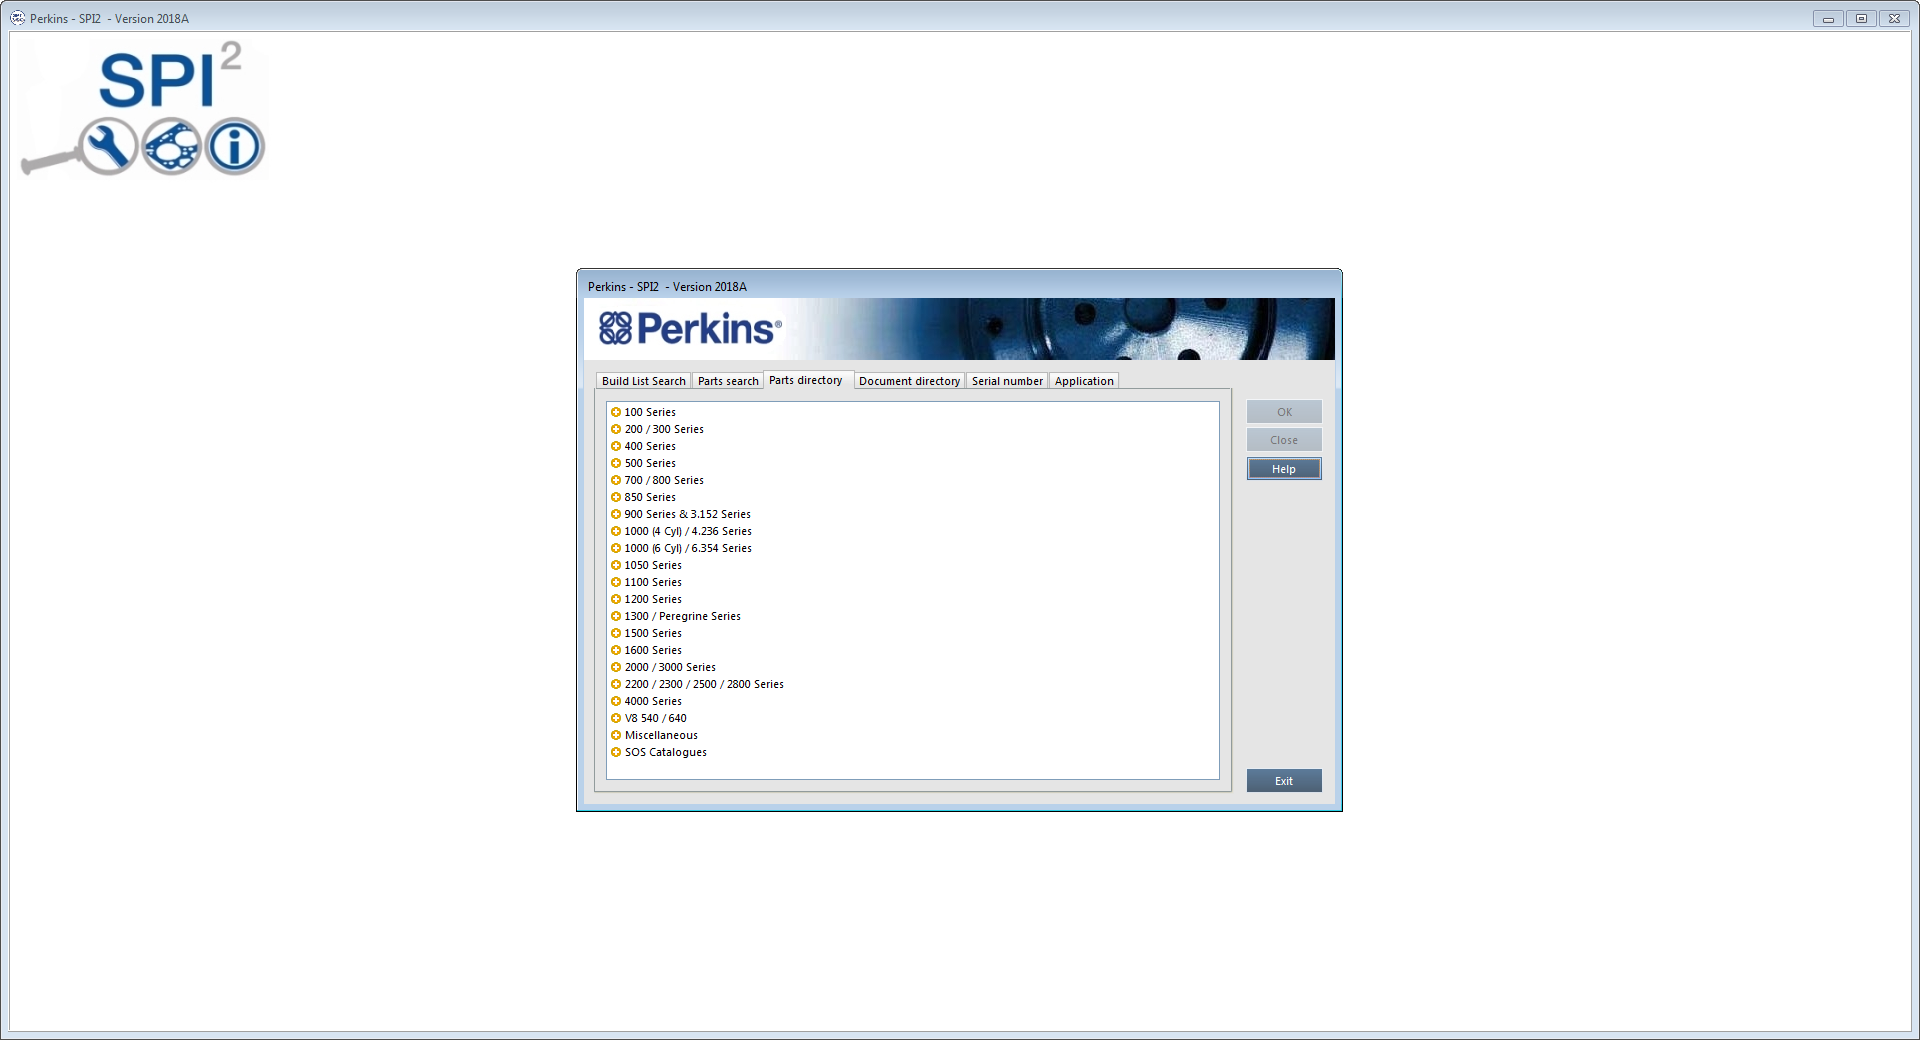Image resolution: width=1920 pixels, height=1040 pixels.
Task: Expand the 400 Series tree node
Action: coord(616,446)
